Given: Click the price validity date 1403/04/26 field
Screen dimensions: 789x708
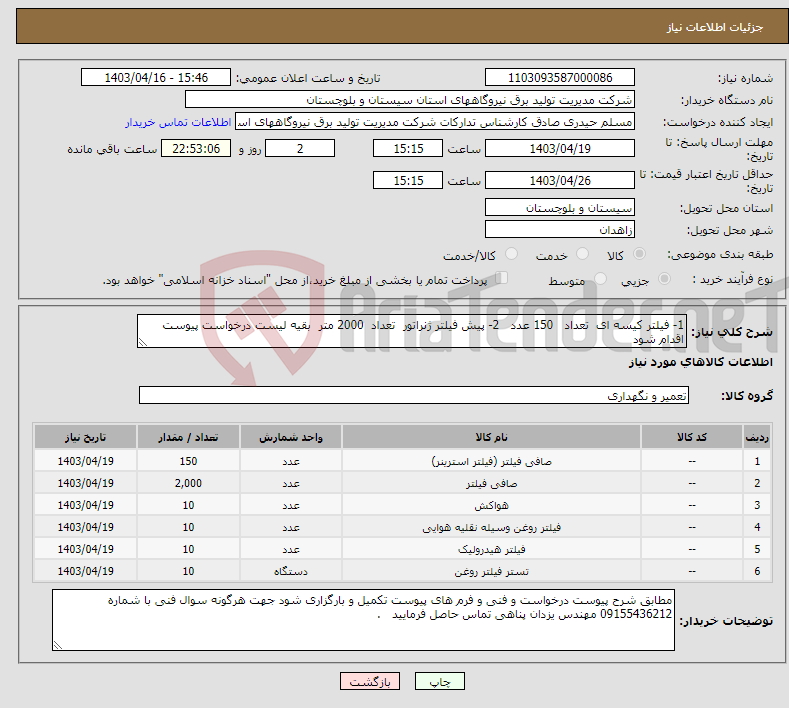Looking at the screenshot, I should coord(560,180).
